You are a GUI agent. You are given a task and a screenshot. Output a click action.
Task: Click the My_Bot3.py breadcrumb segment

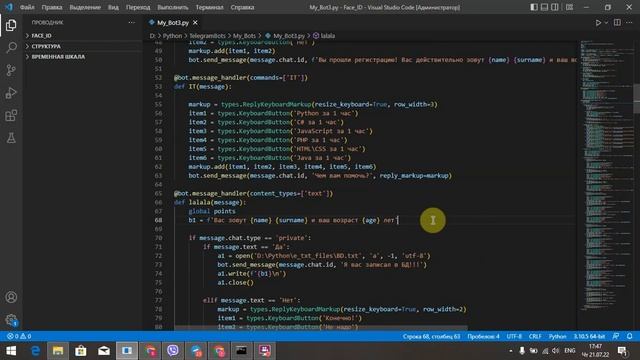click(x=285, y=36)
